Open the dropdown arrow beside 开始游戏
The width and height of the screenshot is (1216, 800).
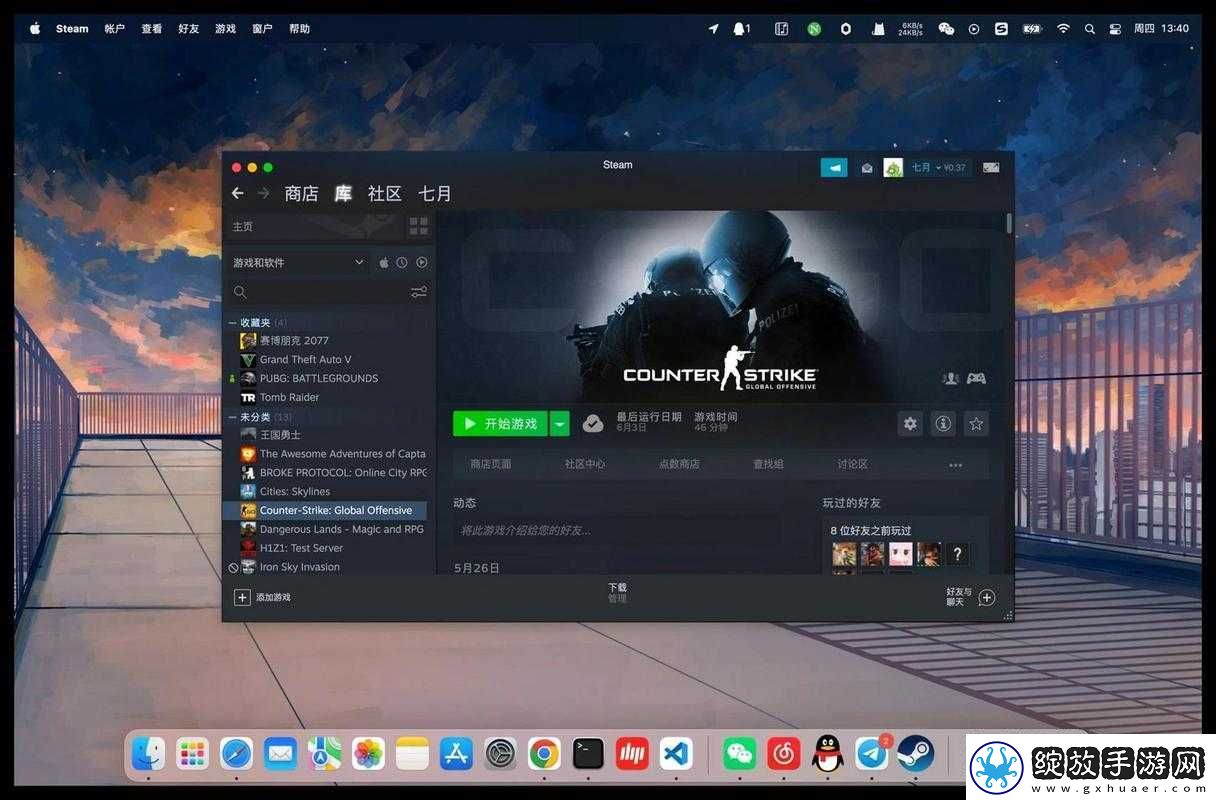[x=560, y=424]
